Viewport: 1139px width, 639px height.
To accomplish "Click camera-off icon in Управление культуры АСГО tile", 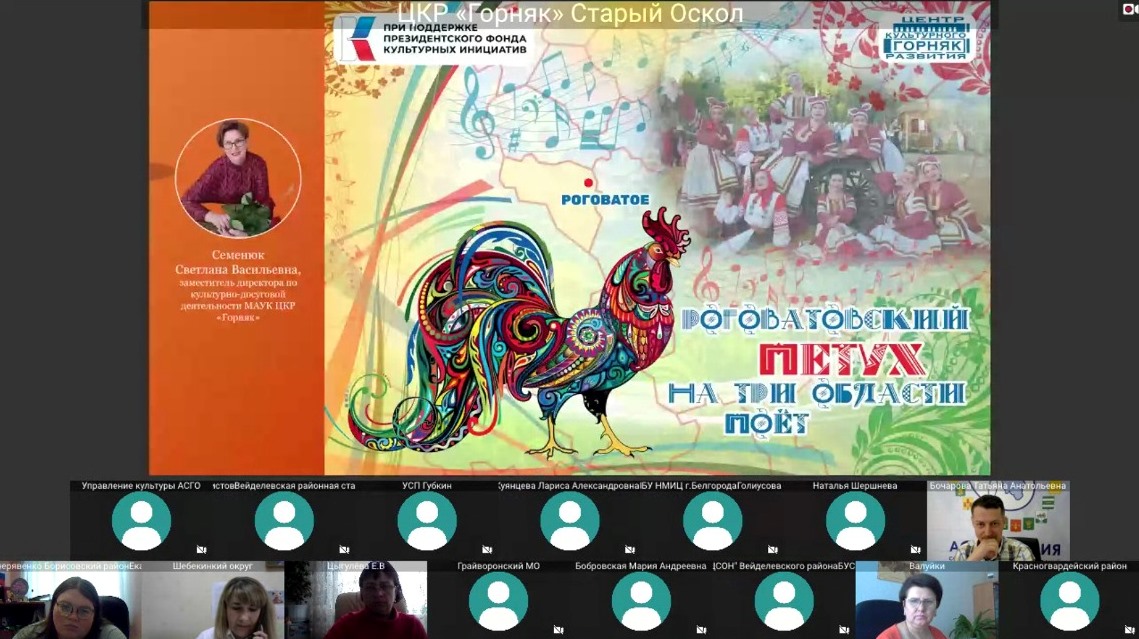I will tap(201, 550).
